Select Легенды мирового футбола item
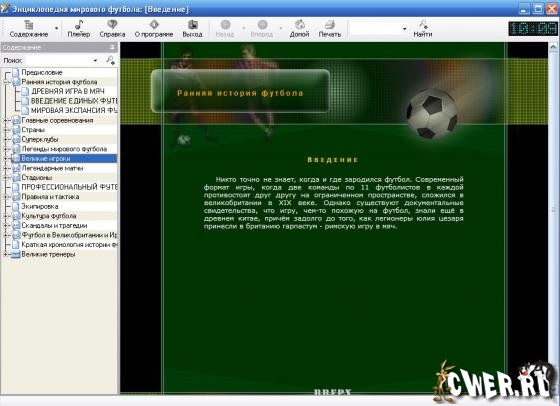The height and width of the screenshot is (406, 560). 64,149
